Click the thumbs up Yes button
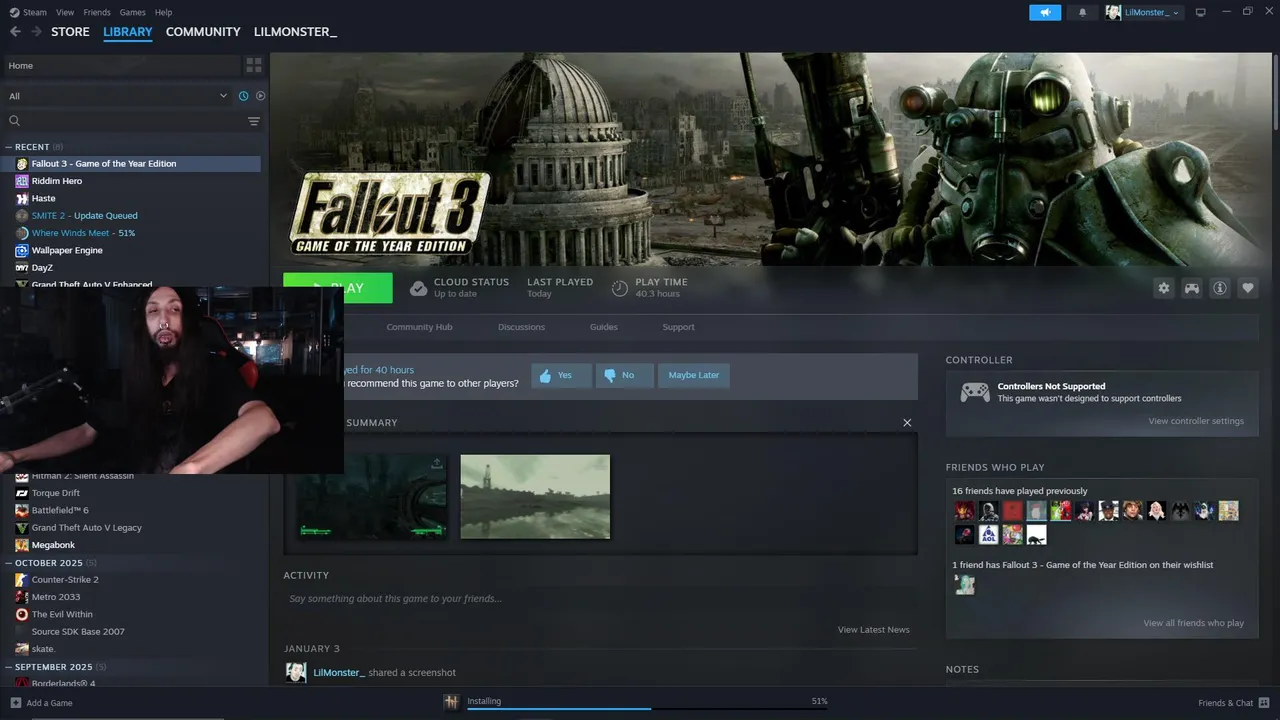 [561, 375]
